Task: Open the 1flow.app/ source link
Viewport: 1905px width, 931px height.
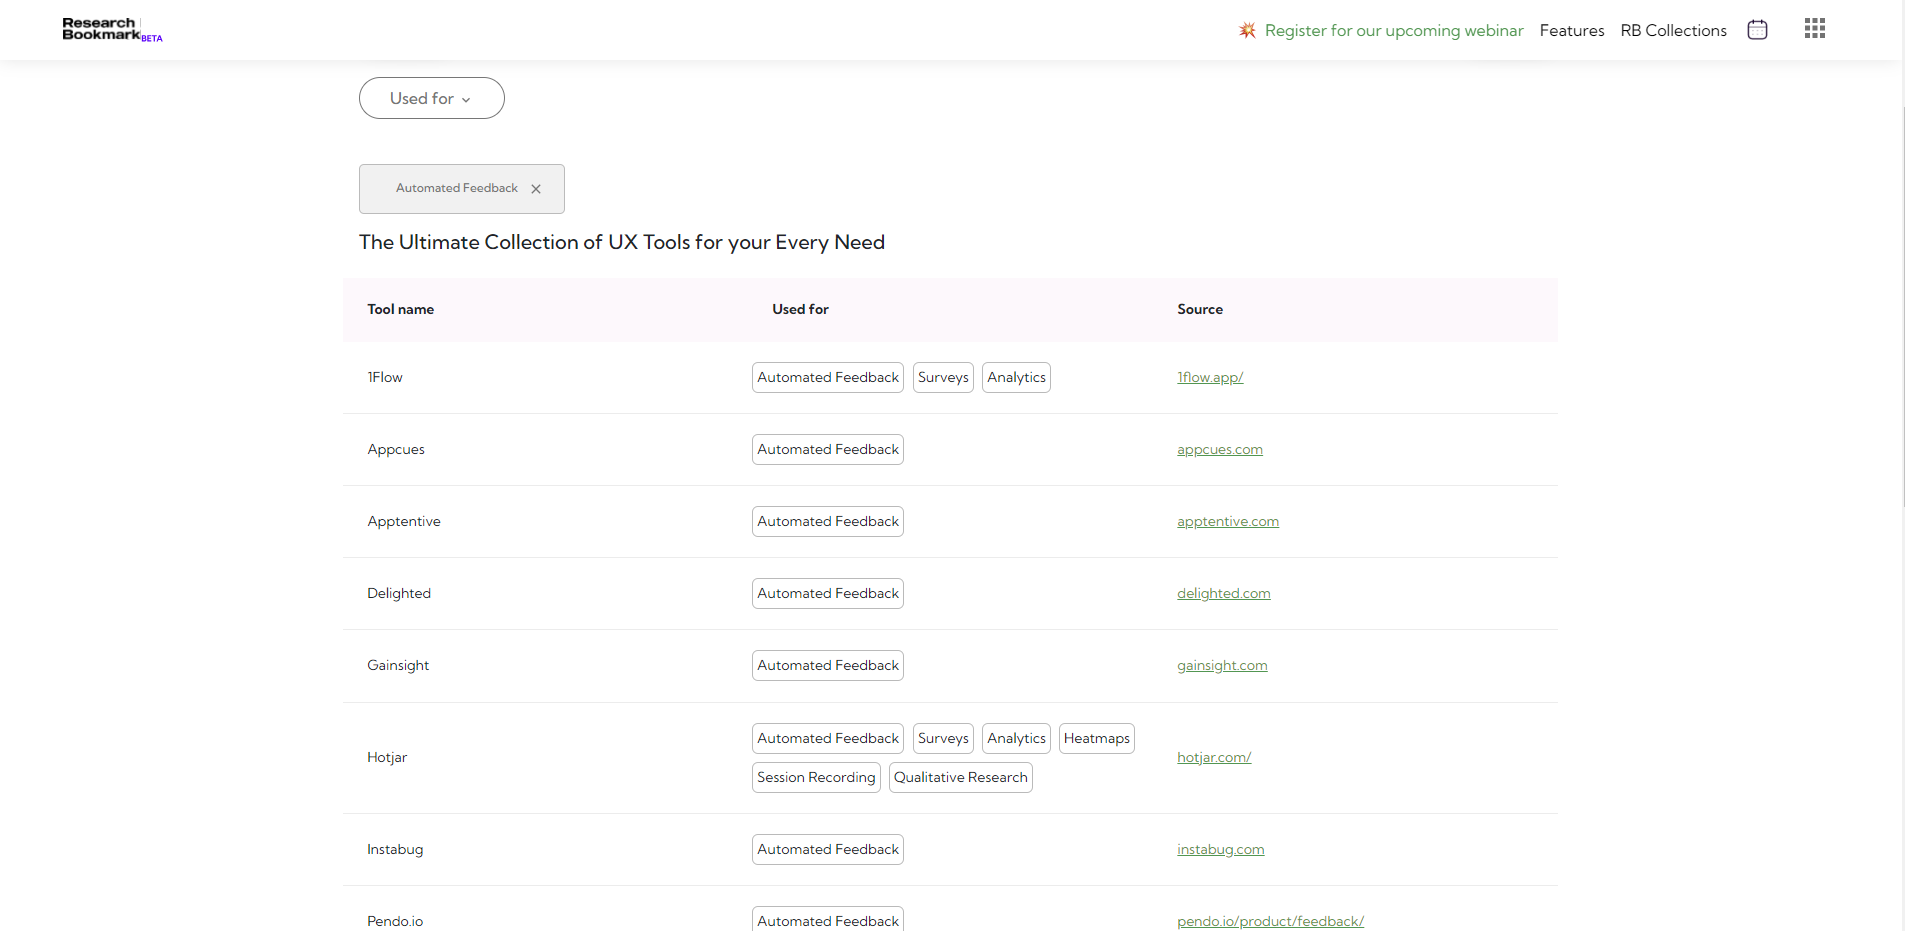Action: coord(1210,377)
